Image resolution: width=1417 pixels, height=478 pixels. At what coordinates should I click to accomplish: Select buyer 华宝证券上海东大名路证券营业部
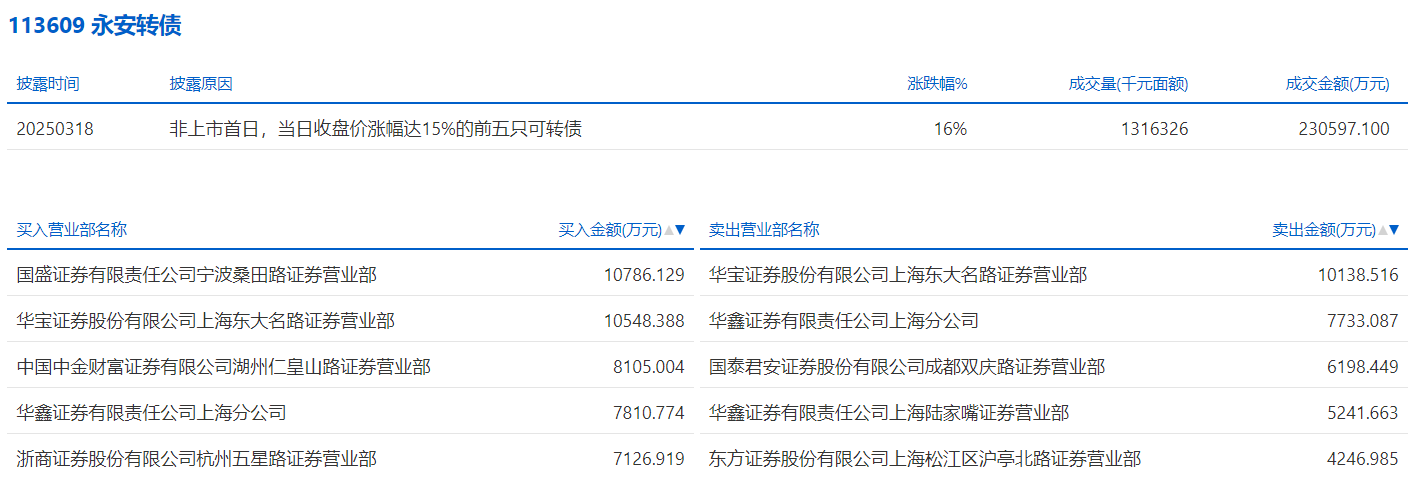206,320
